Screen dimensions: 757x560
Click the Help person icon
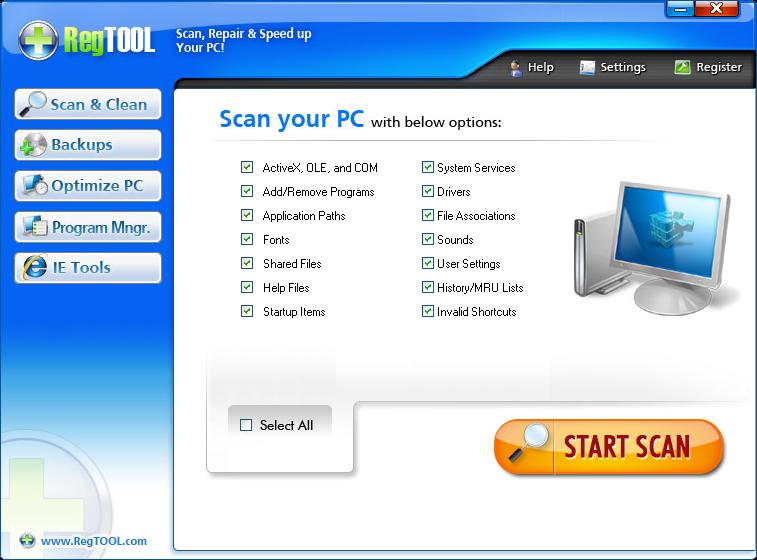coord(516,68)
